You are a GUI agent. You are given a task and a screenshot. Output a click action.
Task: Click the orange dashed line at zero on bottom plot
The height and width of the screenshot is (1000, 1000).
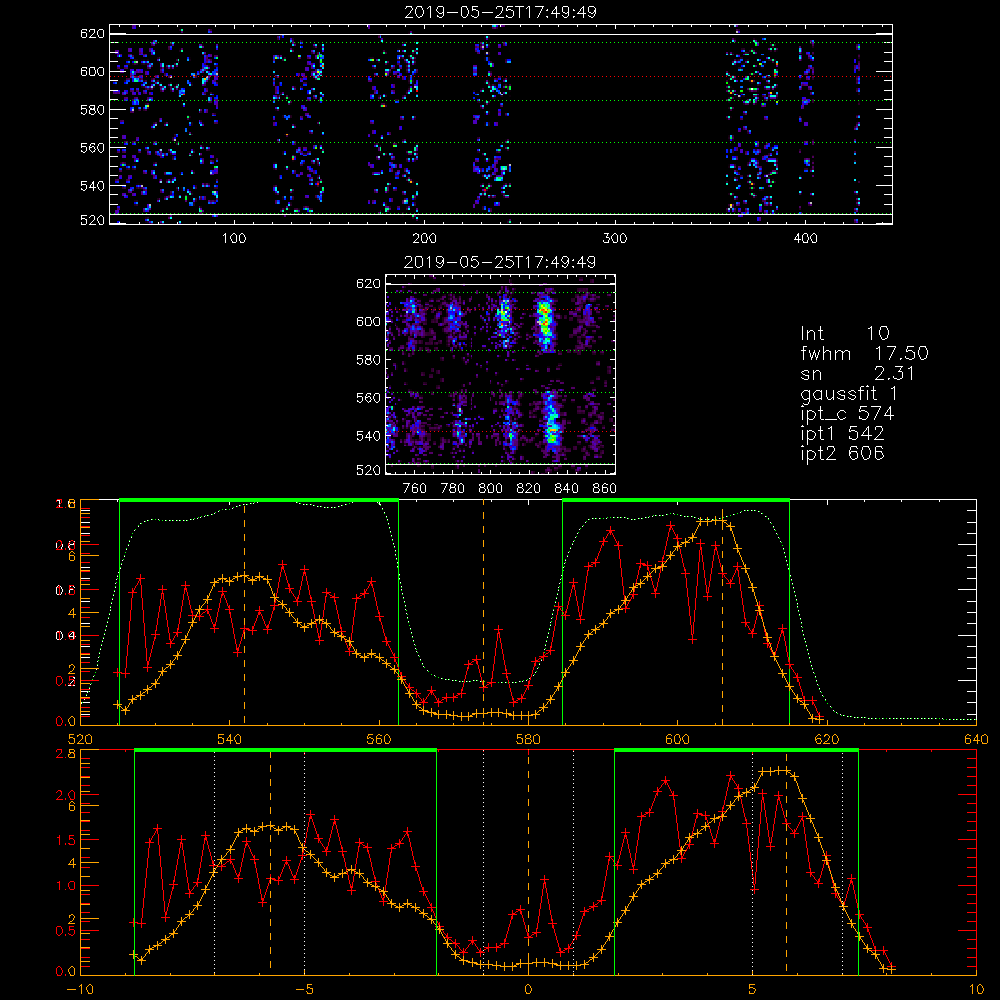pos(528,861)
